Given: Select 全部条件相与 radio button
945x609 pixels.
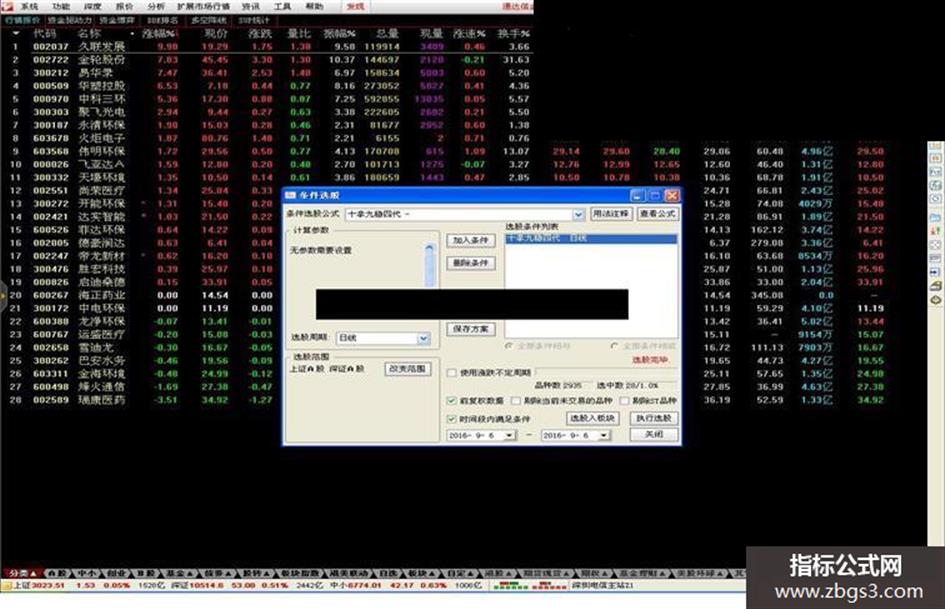Looking at the screenshot, I should point(509,346).
